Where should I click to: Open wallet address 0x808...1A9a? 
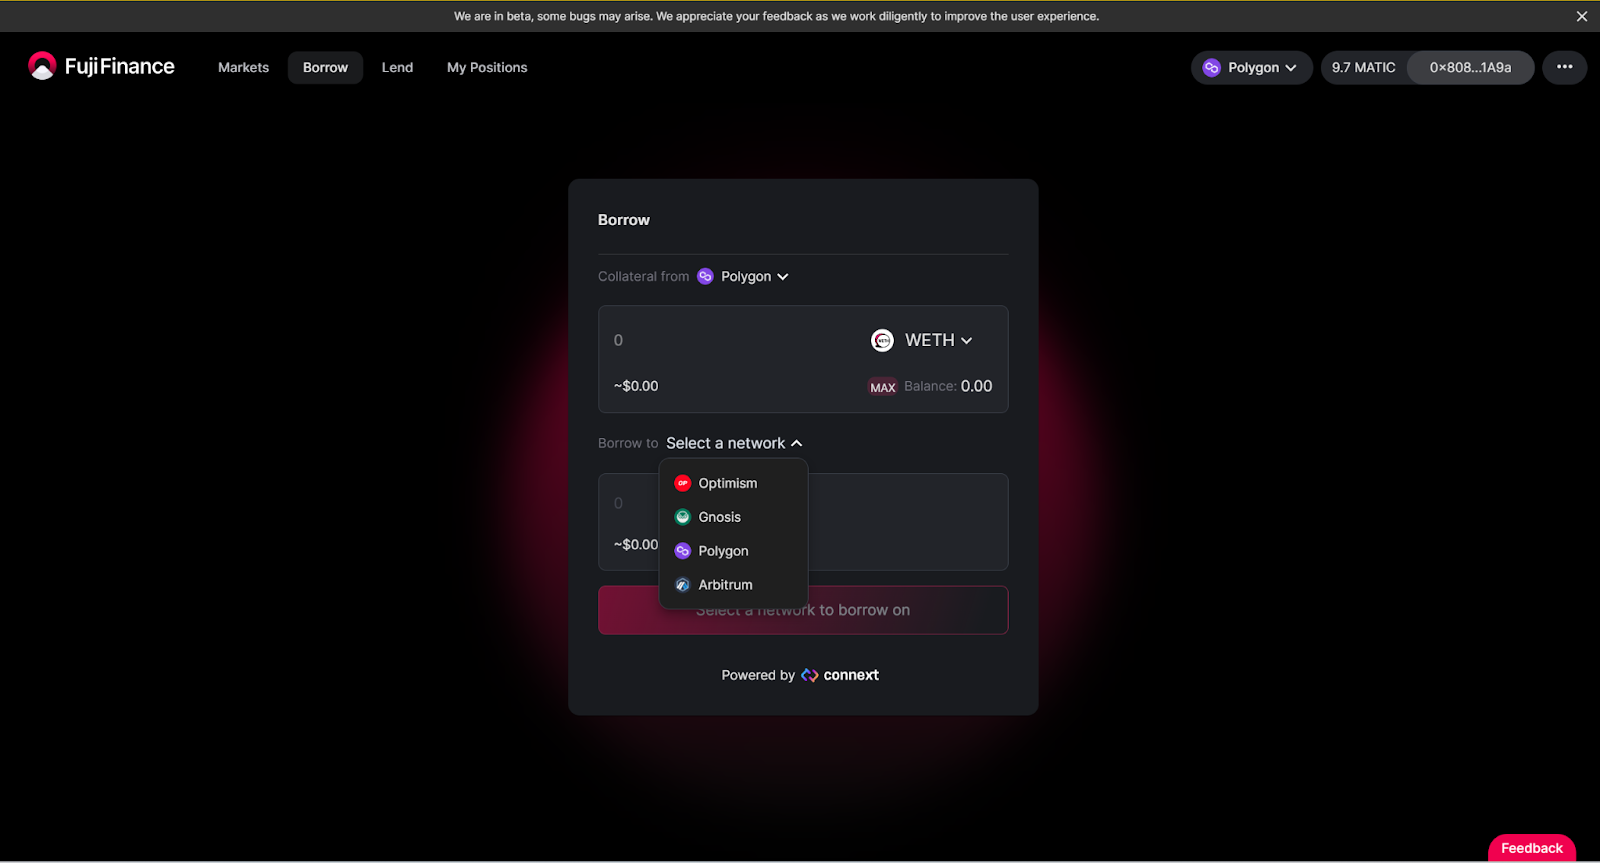click(1470, 67)
